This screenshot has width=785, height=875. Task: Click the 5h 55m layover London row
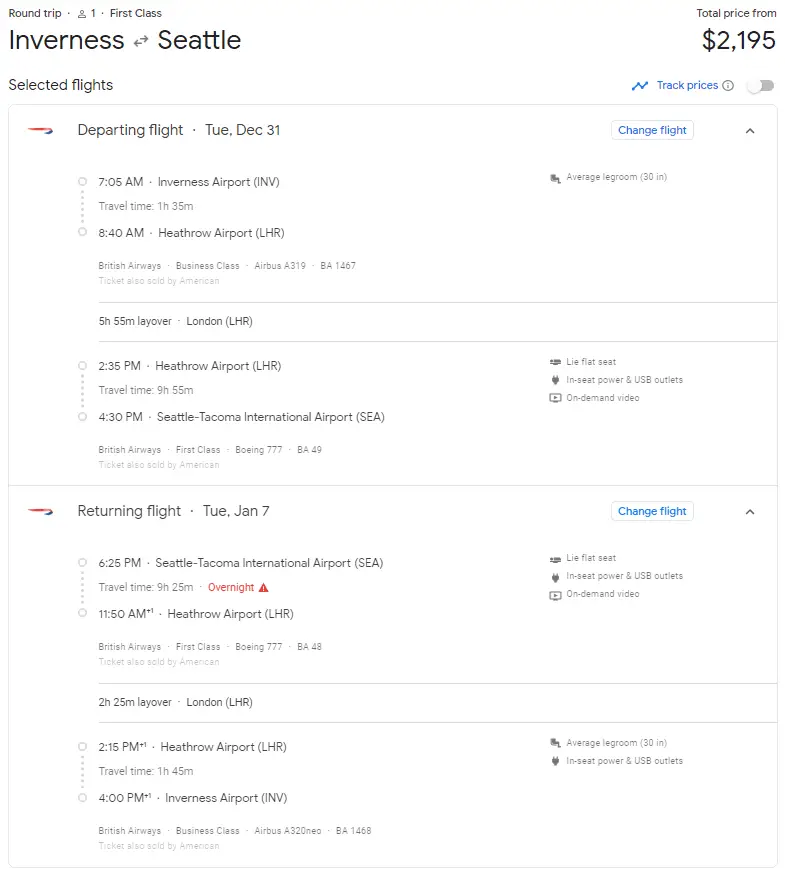(x=175, y=322)
